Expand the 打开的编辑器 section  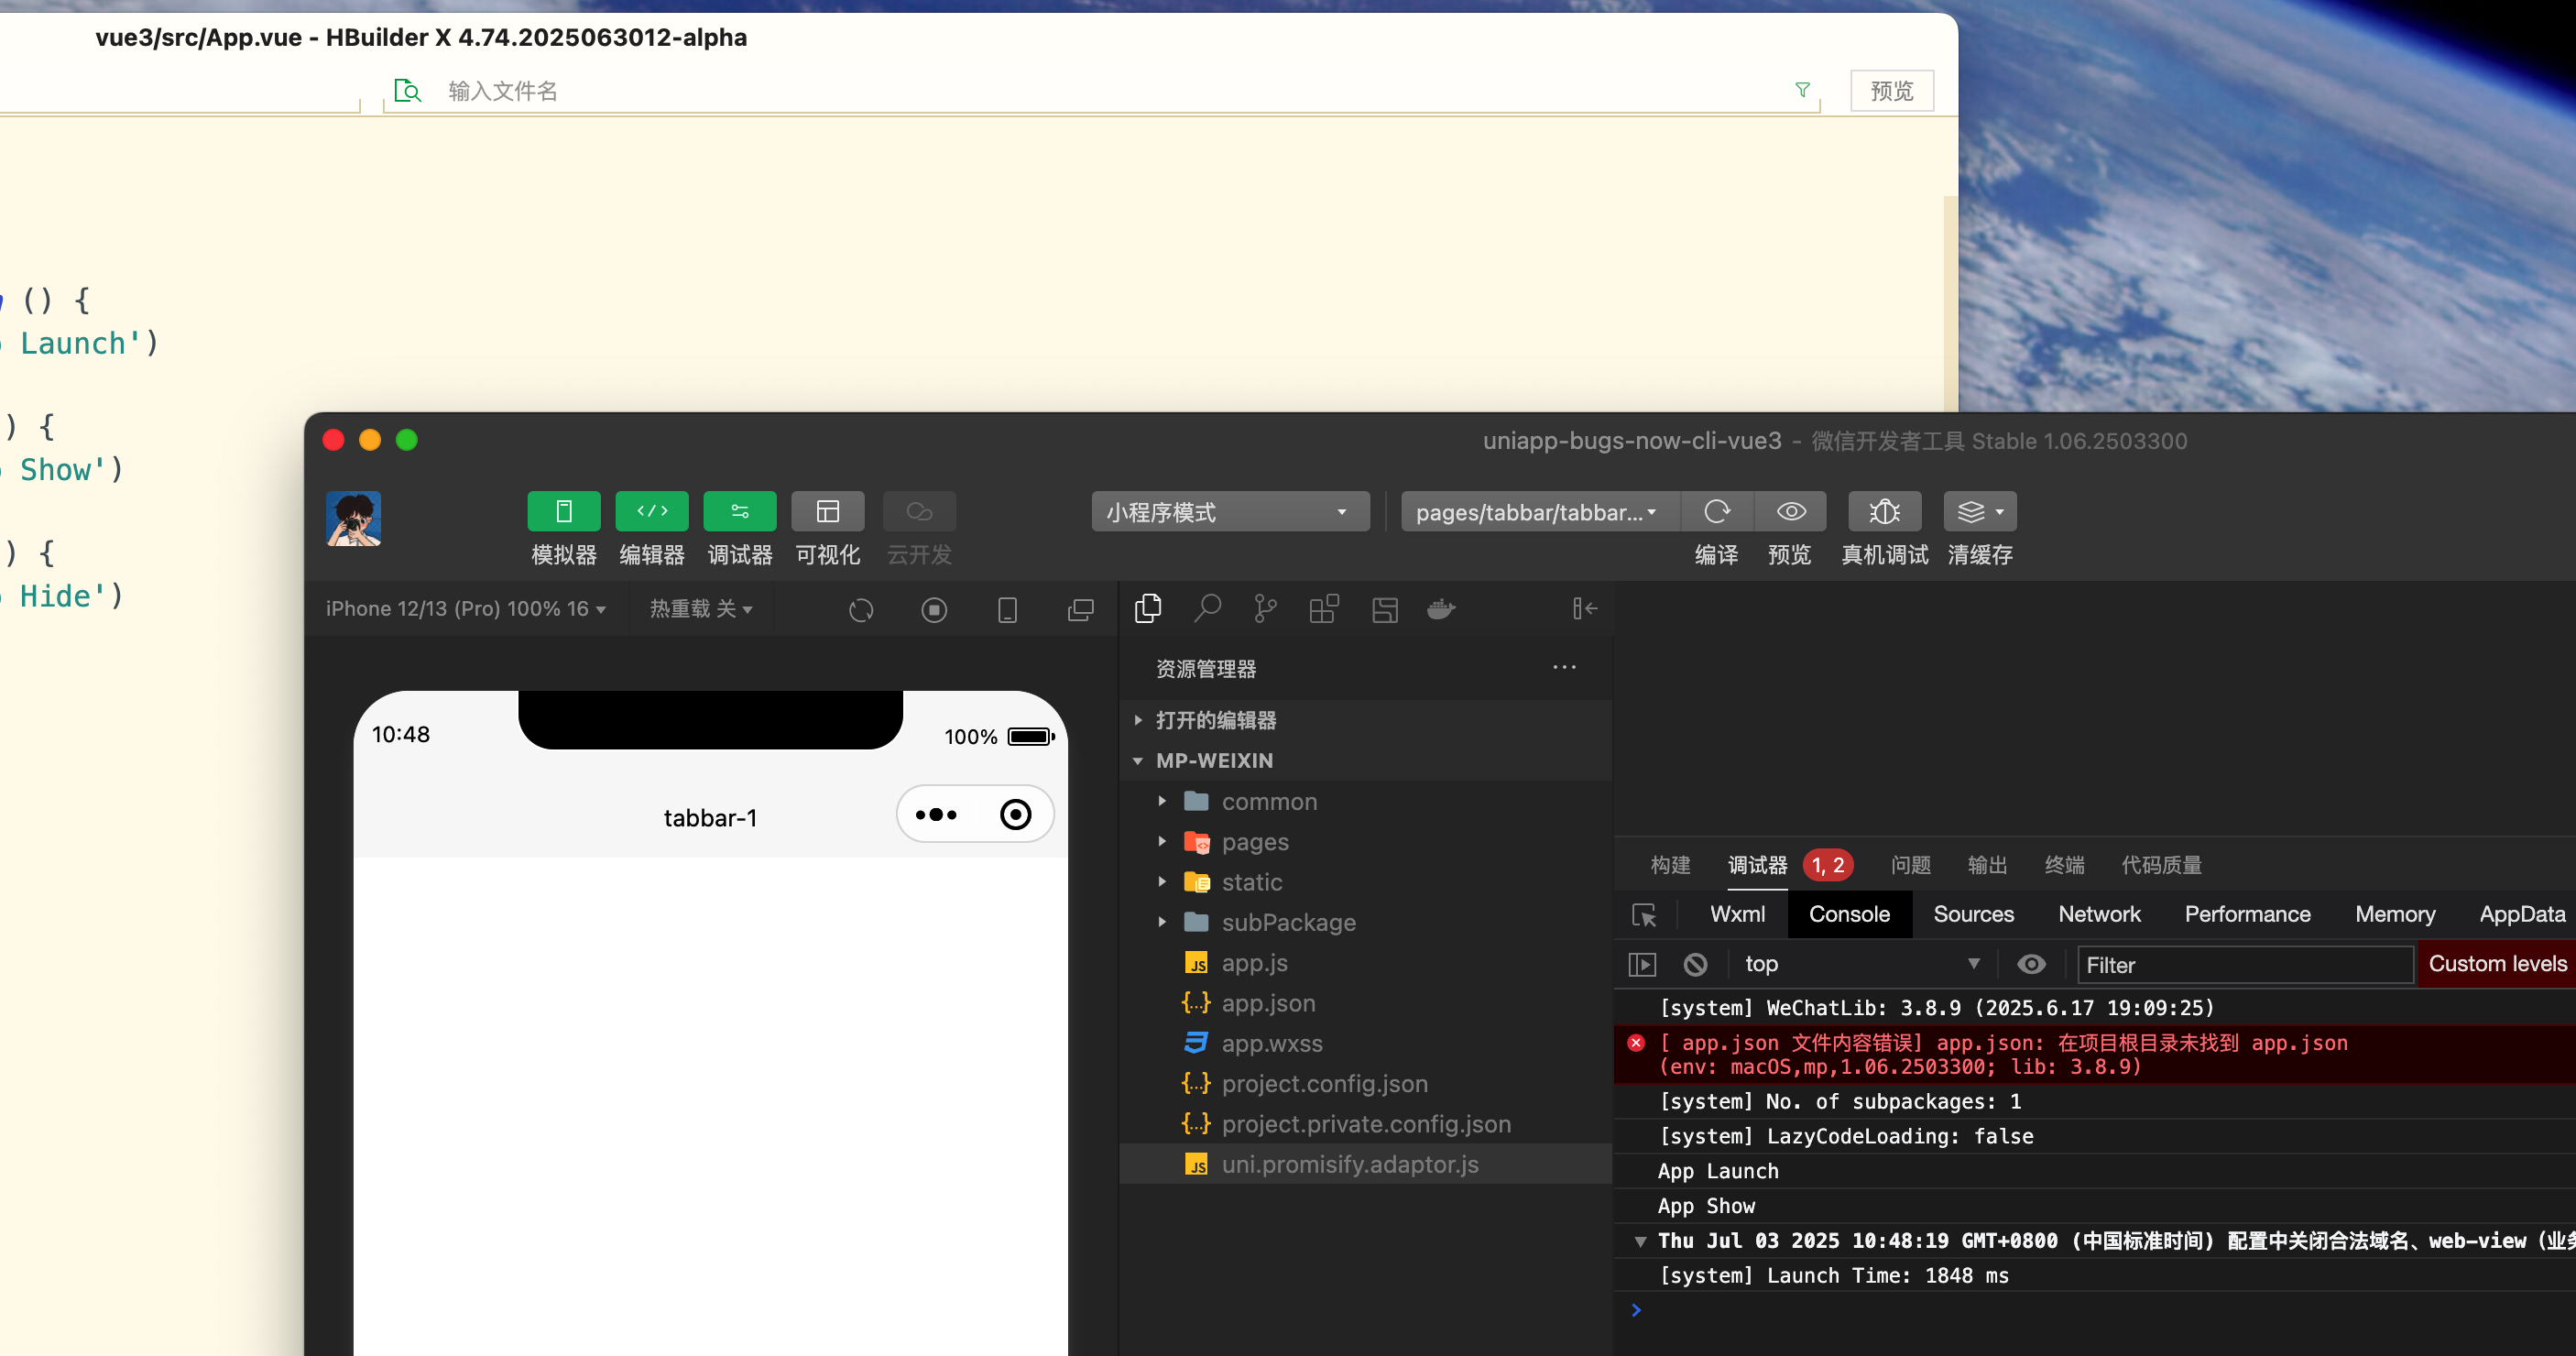[x=1365, y=720]
